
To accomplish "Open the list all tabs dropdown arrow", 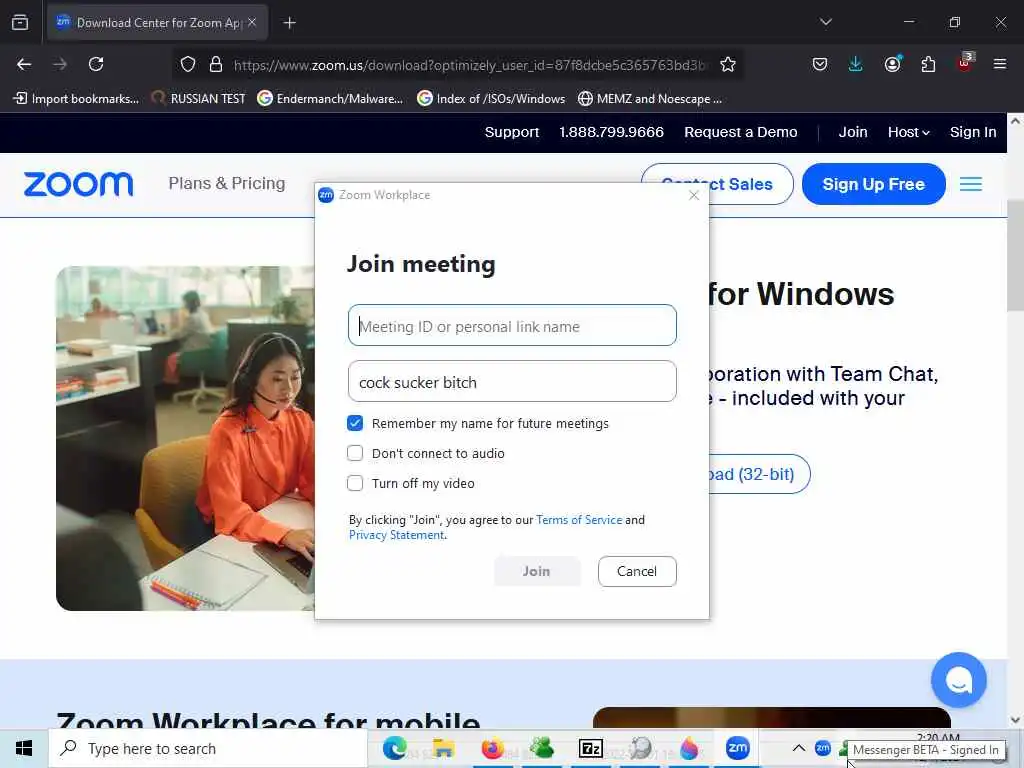I will point(826,22).
